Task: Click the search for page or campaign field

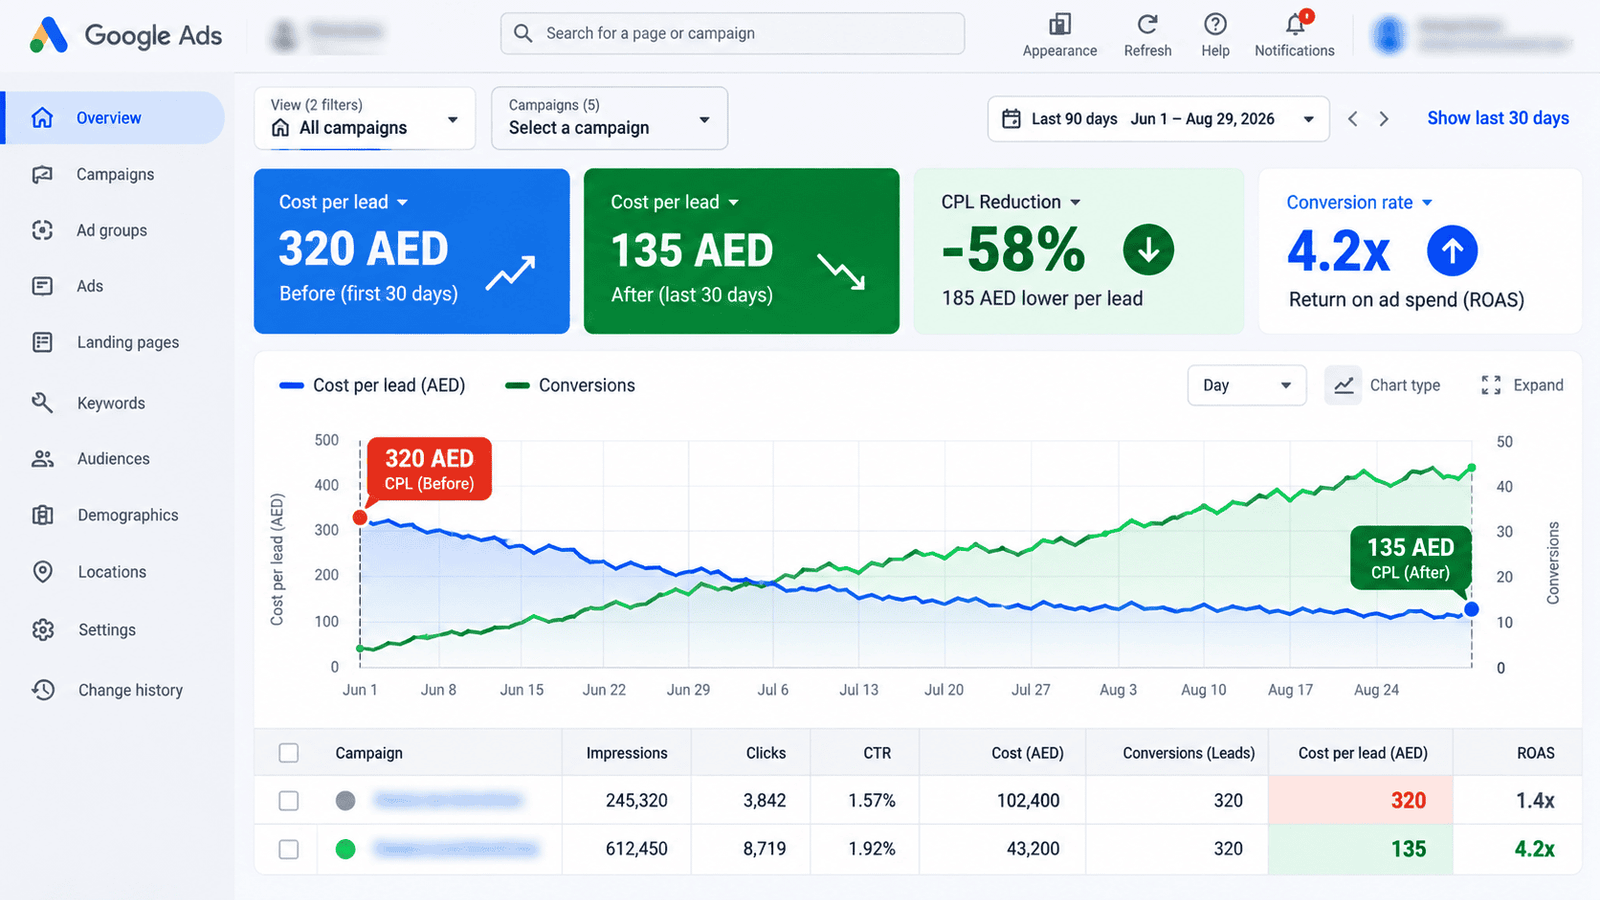Action: [x=733, y=33]
